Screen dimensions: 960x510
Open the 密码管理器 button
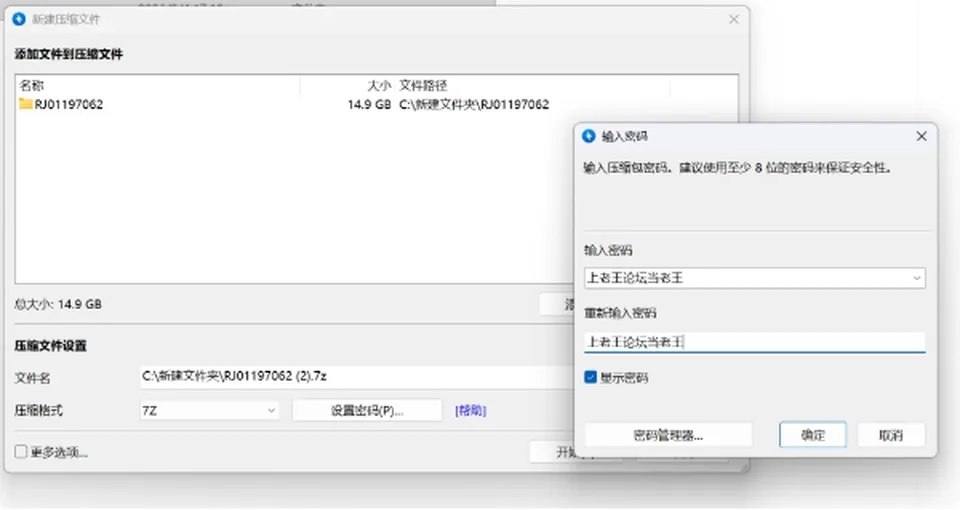(668, 435)
